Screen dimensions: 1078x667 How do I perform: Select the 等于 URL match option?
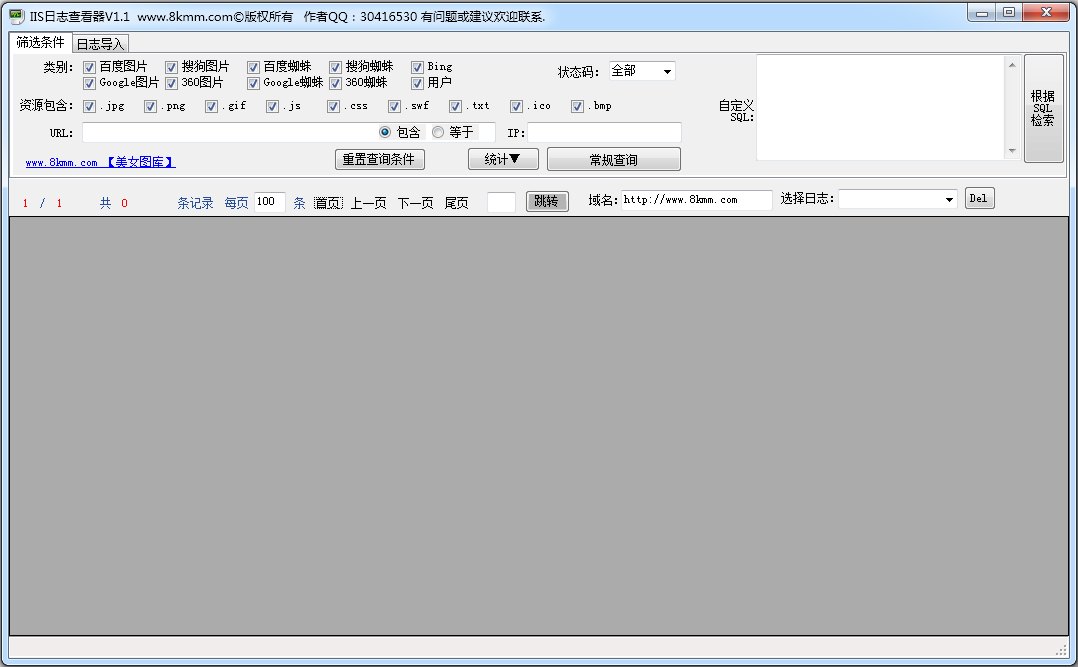438,132
